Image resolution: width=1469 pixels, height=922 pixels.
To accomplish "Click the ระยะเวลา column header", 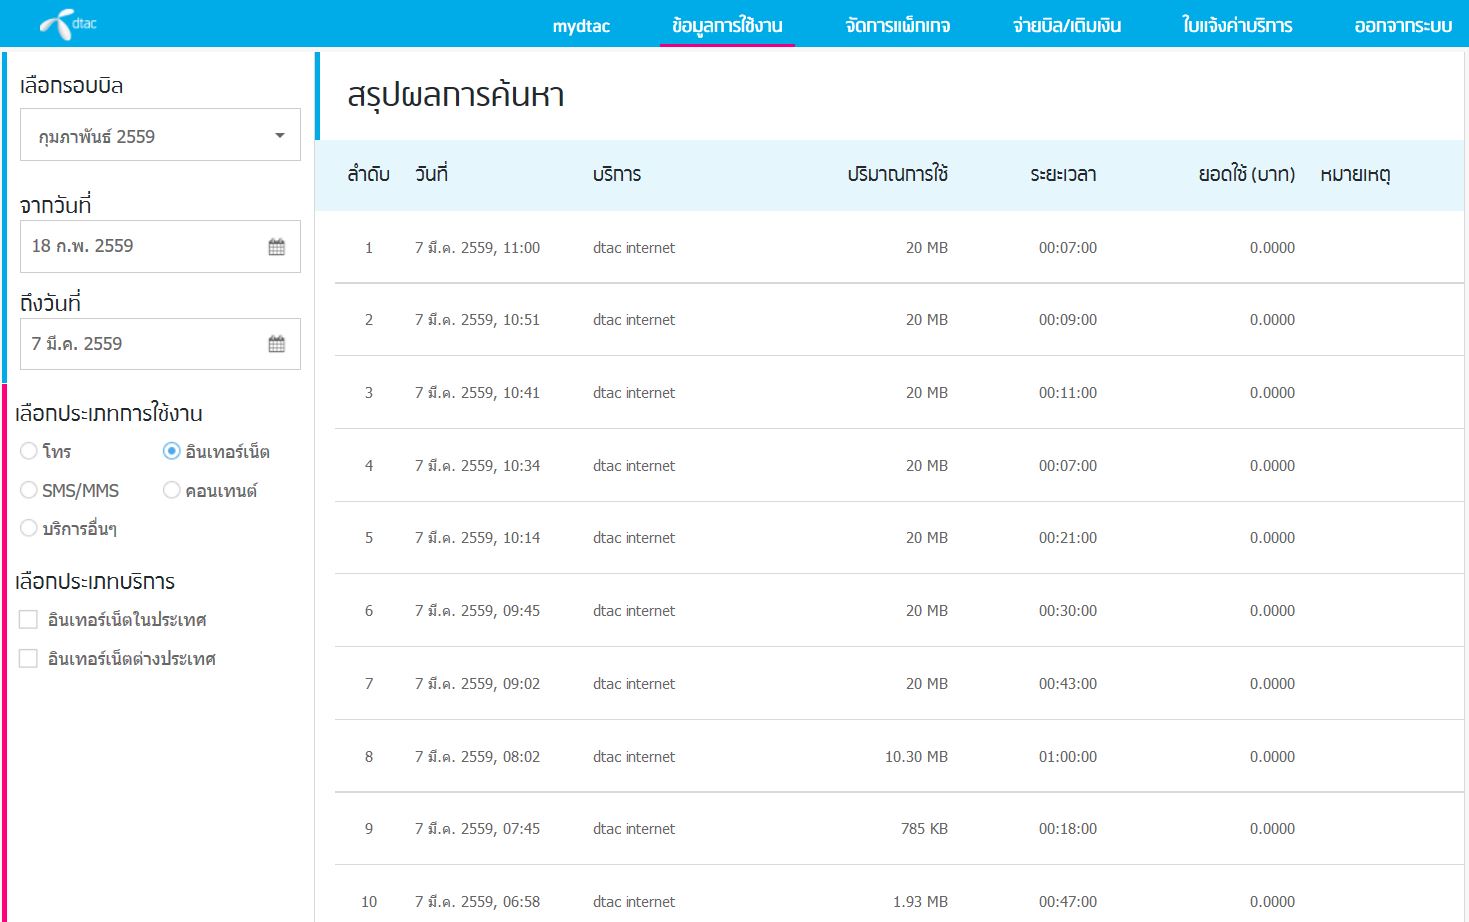I will click(1063, 175).
